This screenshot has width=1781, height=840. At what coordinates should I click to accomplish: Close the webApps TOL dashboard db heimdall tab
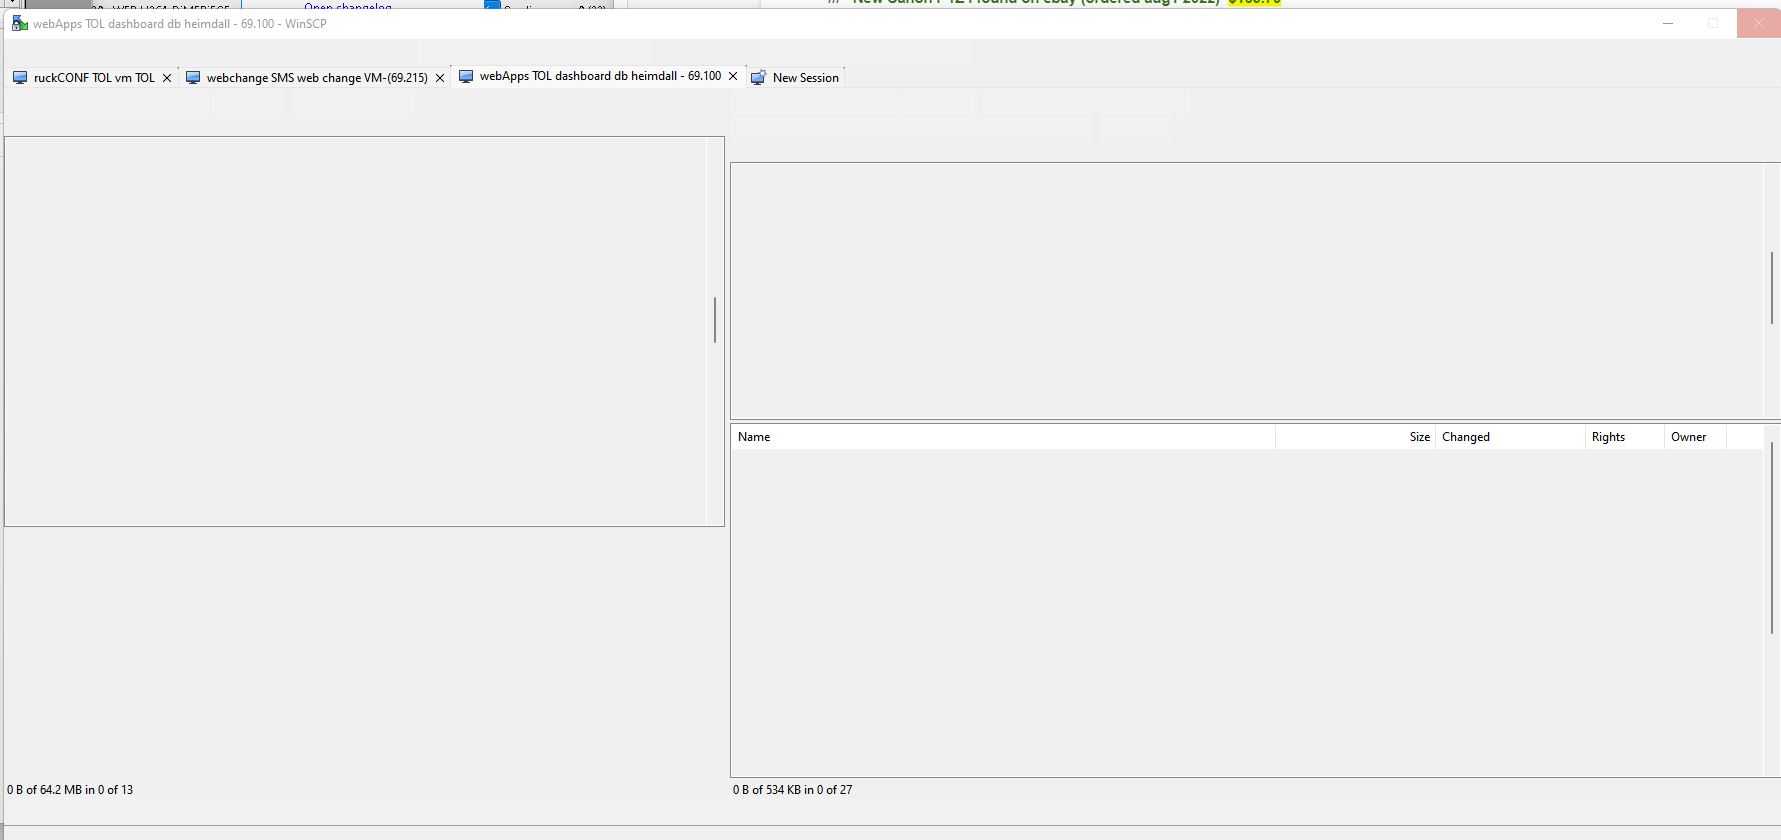733,76
